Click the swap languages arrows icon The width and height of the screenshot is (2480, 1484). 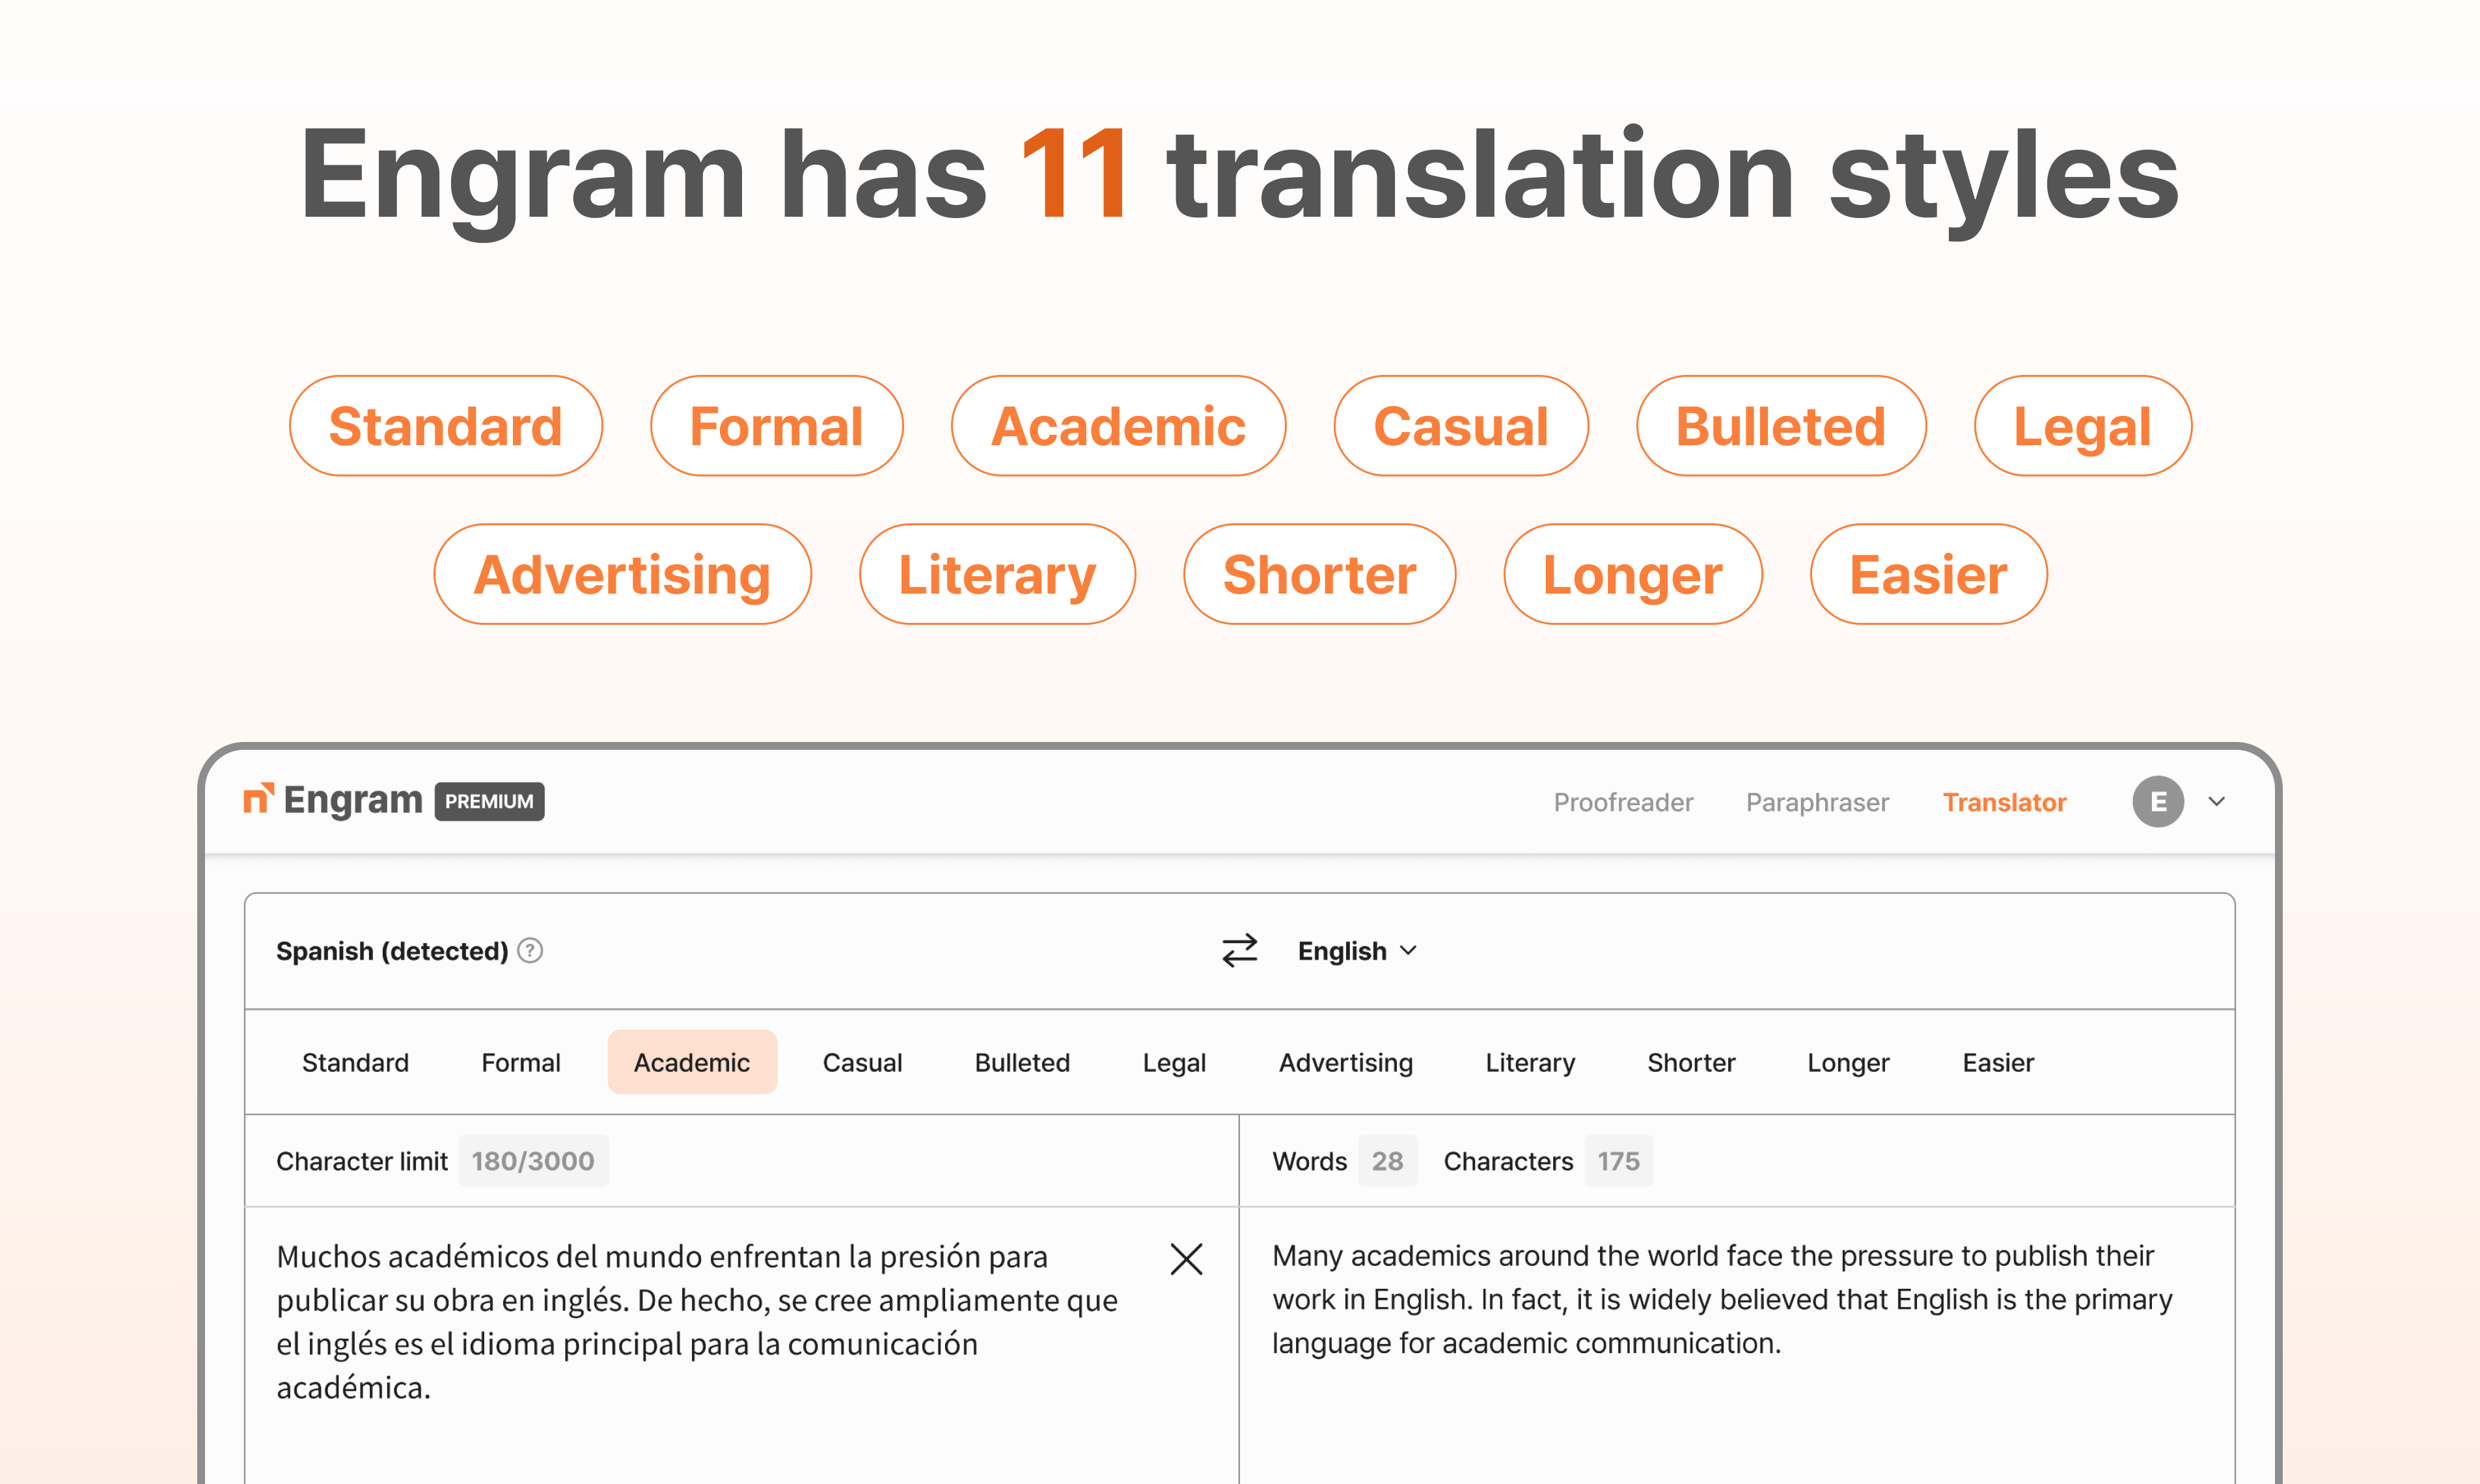[1239, 950]
